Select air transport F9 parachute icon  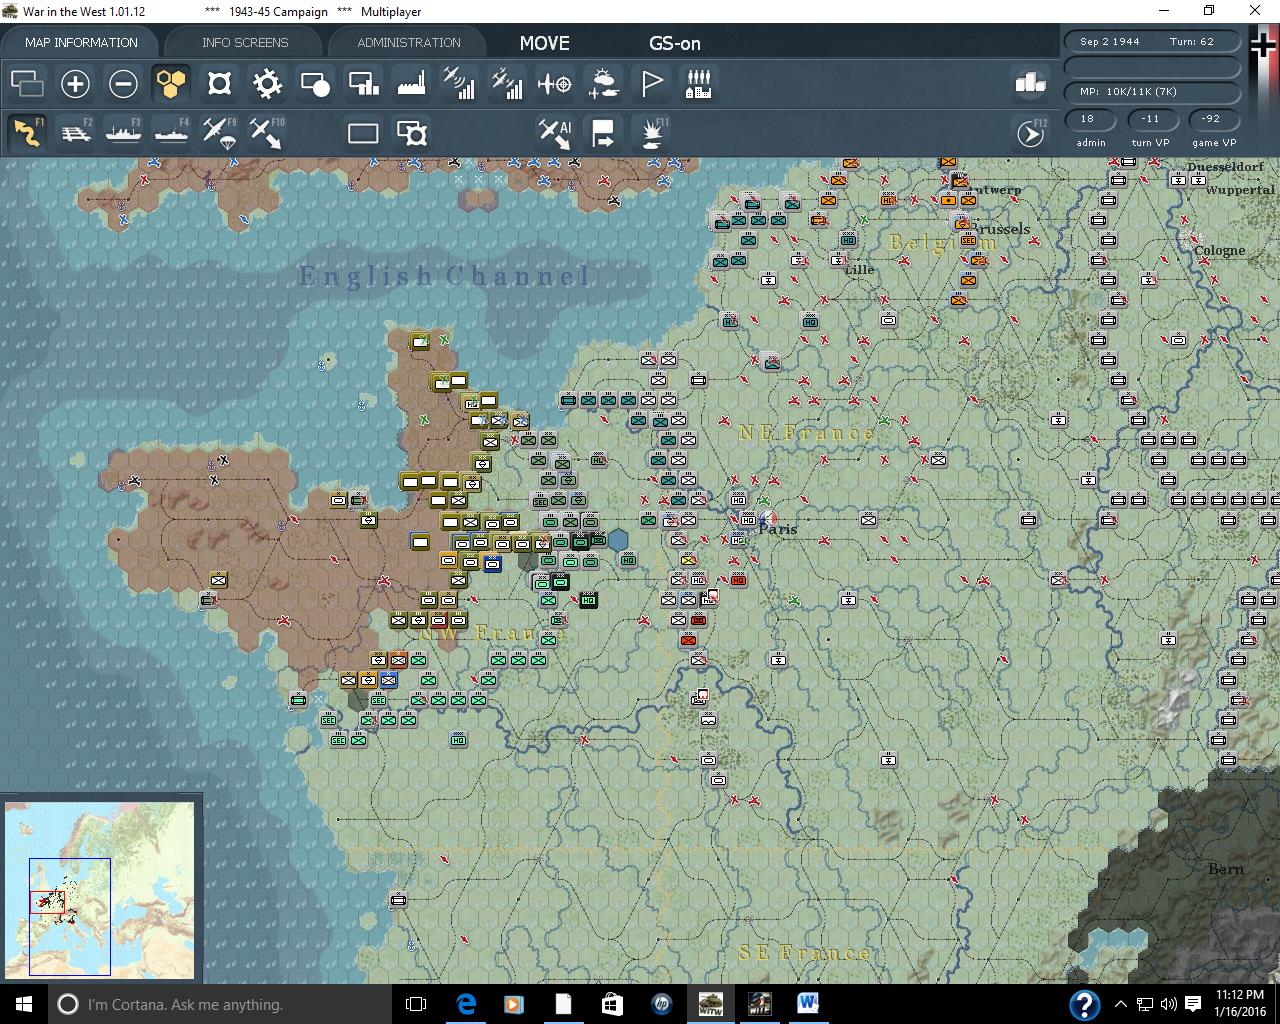219,133
